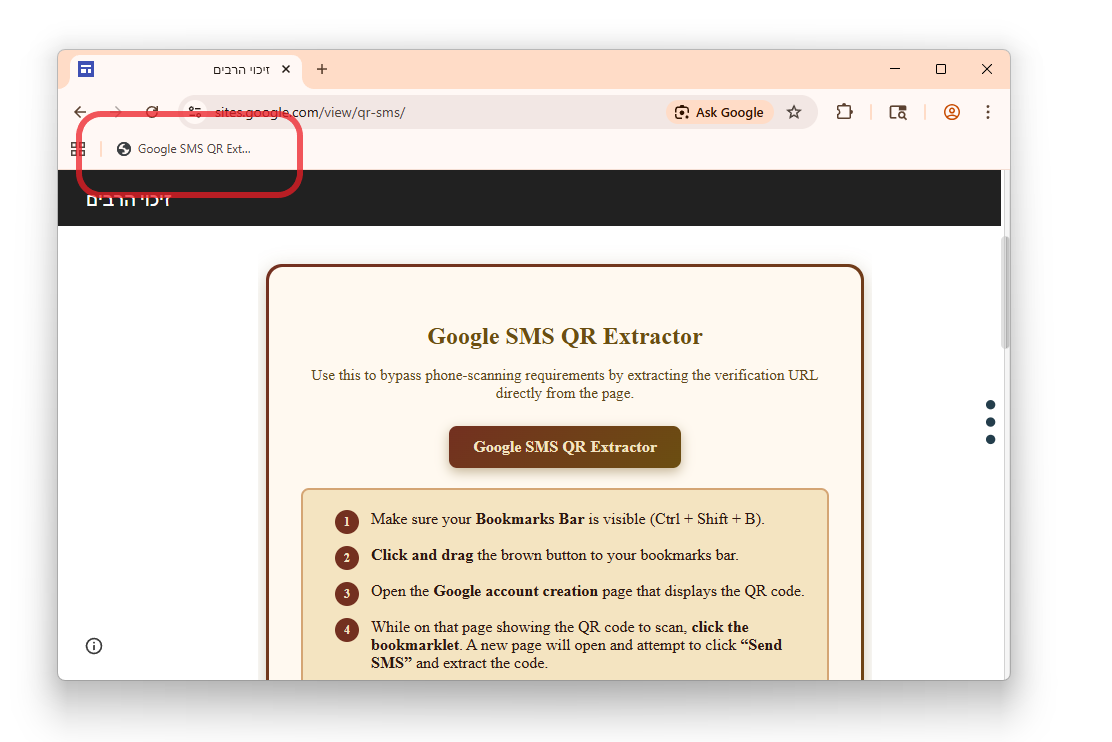Open Chrome's three-dot menu

pyautogui.click(x=988, y=112)
